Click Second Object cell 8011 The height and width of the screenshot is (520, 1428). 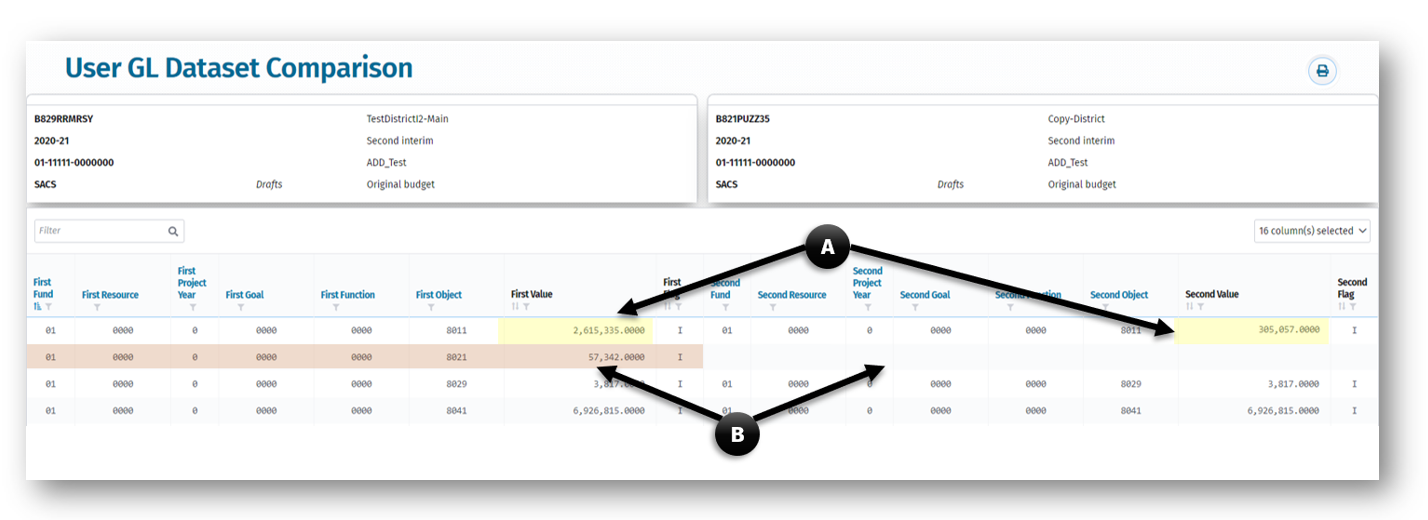[1131, 329]
